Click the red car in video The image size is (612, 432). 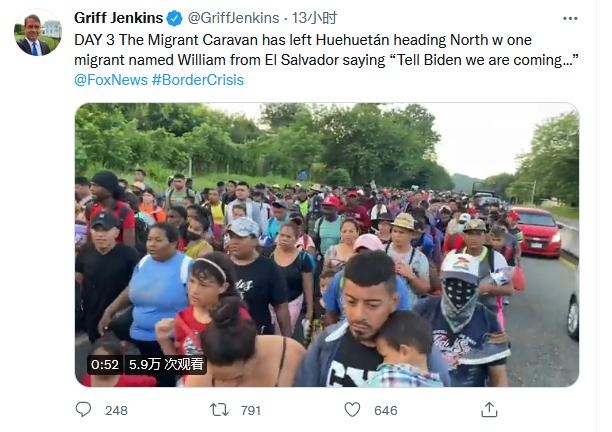coord(537,232)
